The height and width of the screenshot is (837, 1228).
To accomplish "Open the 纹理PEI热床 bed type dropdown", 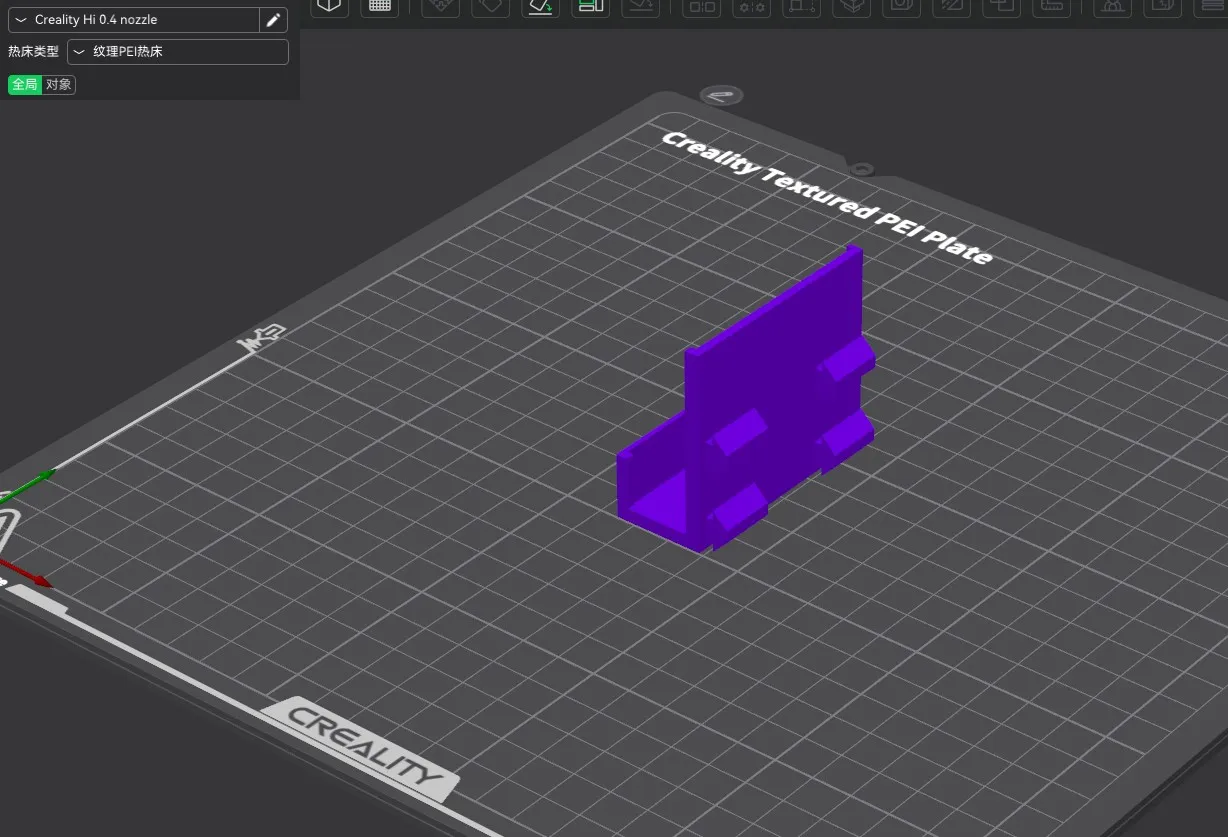I will coord(178,52).
